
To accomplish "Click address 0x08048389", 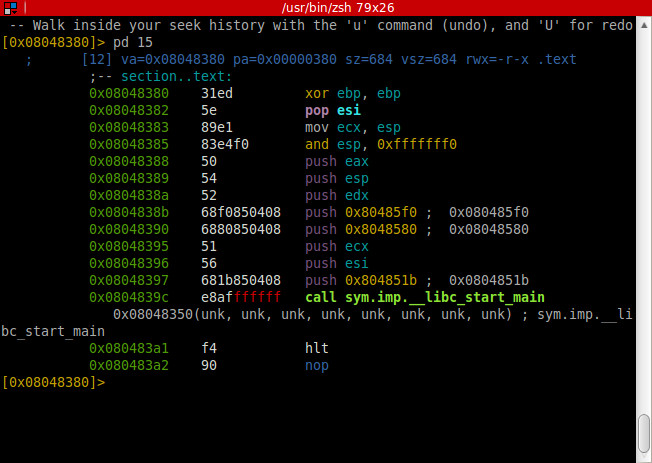I will pos(129,179).
